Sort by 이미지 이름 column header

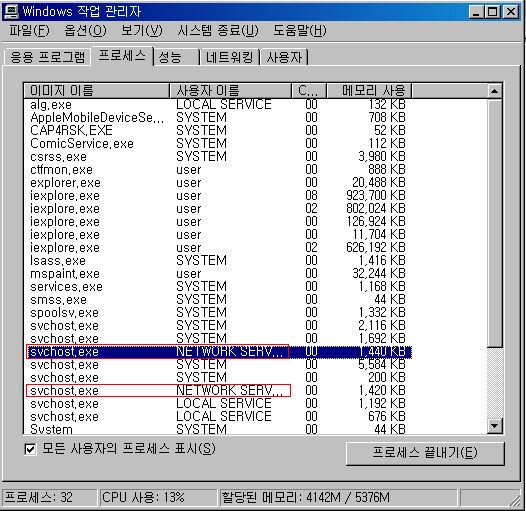pyautogui.click(x=97, y=91)
